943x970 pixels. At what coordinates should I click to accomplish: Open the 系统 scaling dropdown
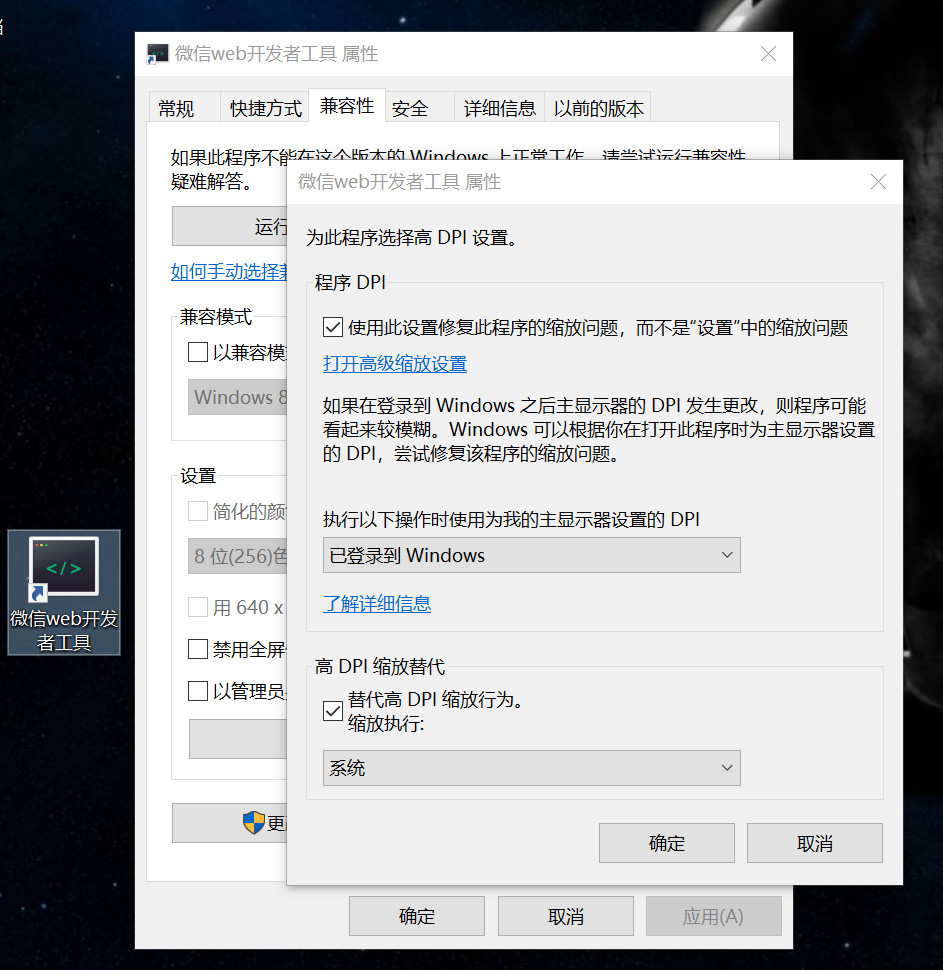click(x=532, y=768)
